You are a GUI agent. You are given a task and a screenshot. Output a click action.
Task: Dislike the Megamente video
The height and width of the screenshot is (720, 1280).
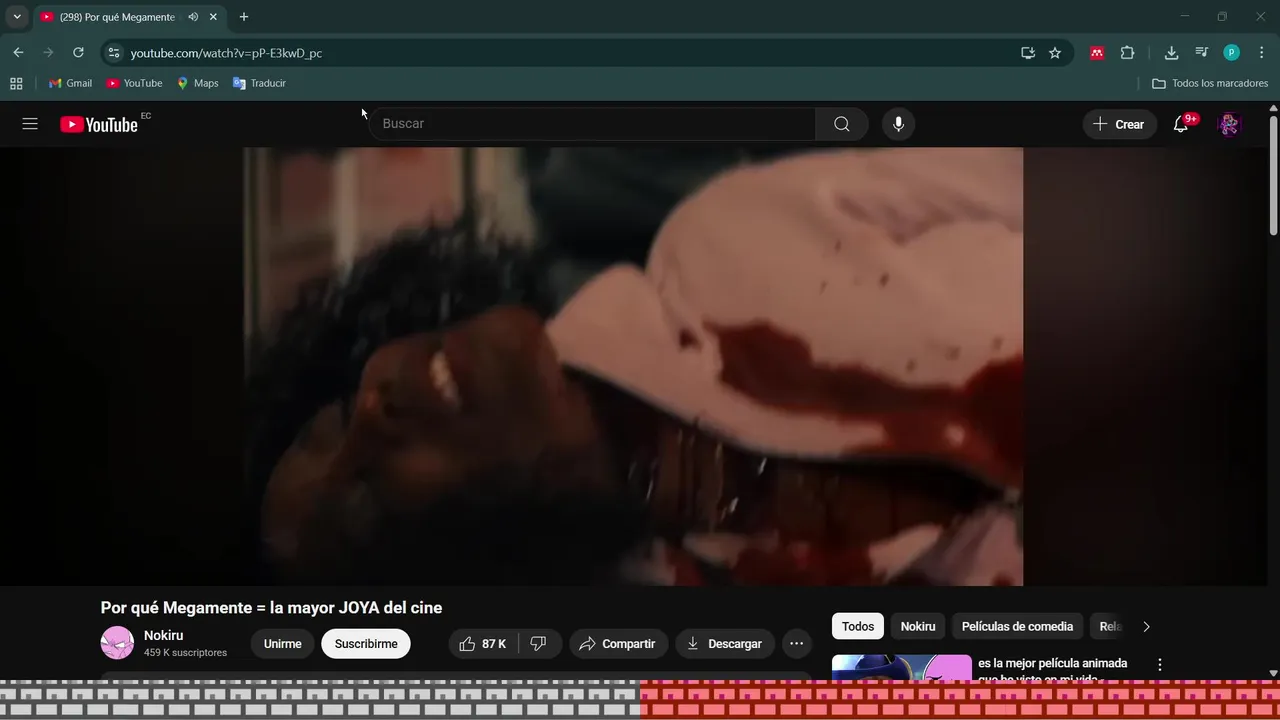539,644
